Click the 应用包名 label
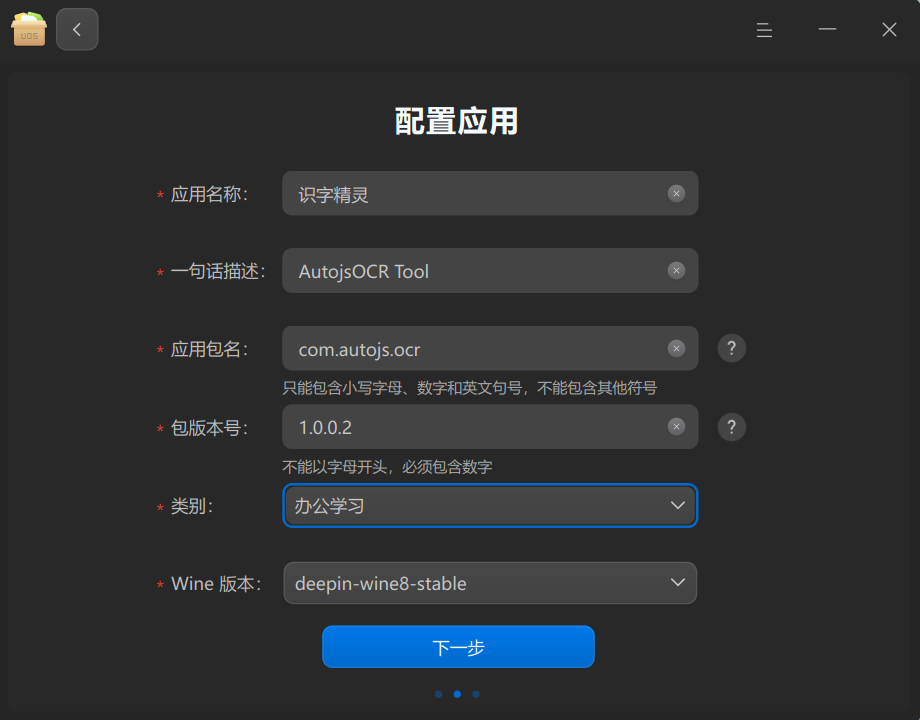 (x=209, y=349)
